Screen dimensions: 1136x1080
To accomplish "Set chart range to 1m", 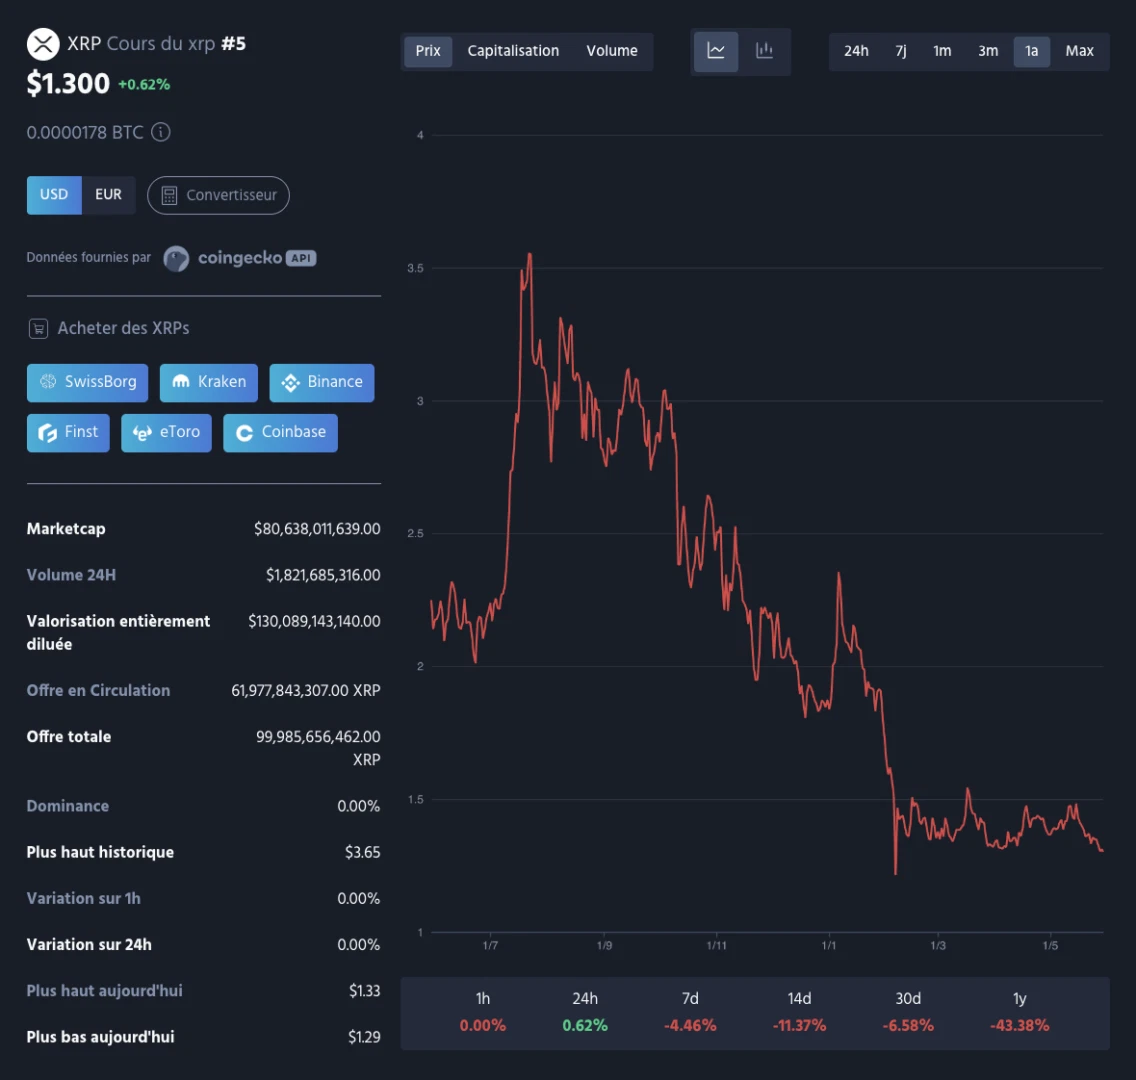I will [x=942, y=51].
